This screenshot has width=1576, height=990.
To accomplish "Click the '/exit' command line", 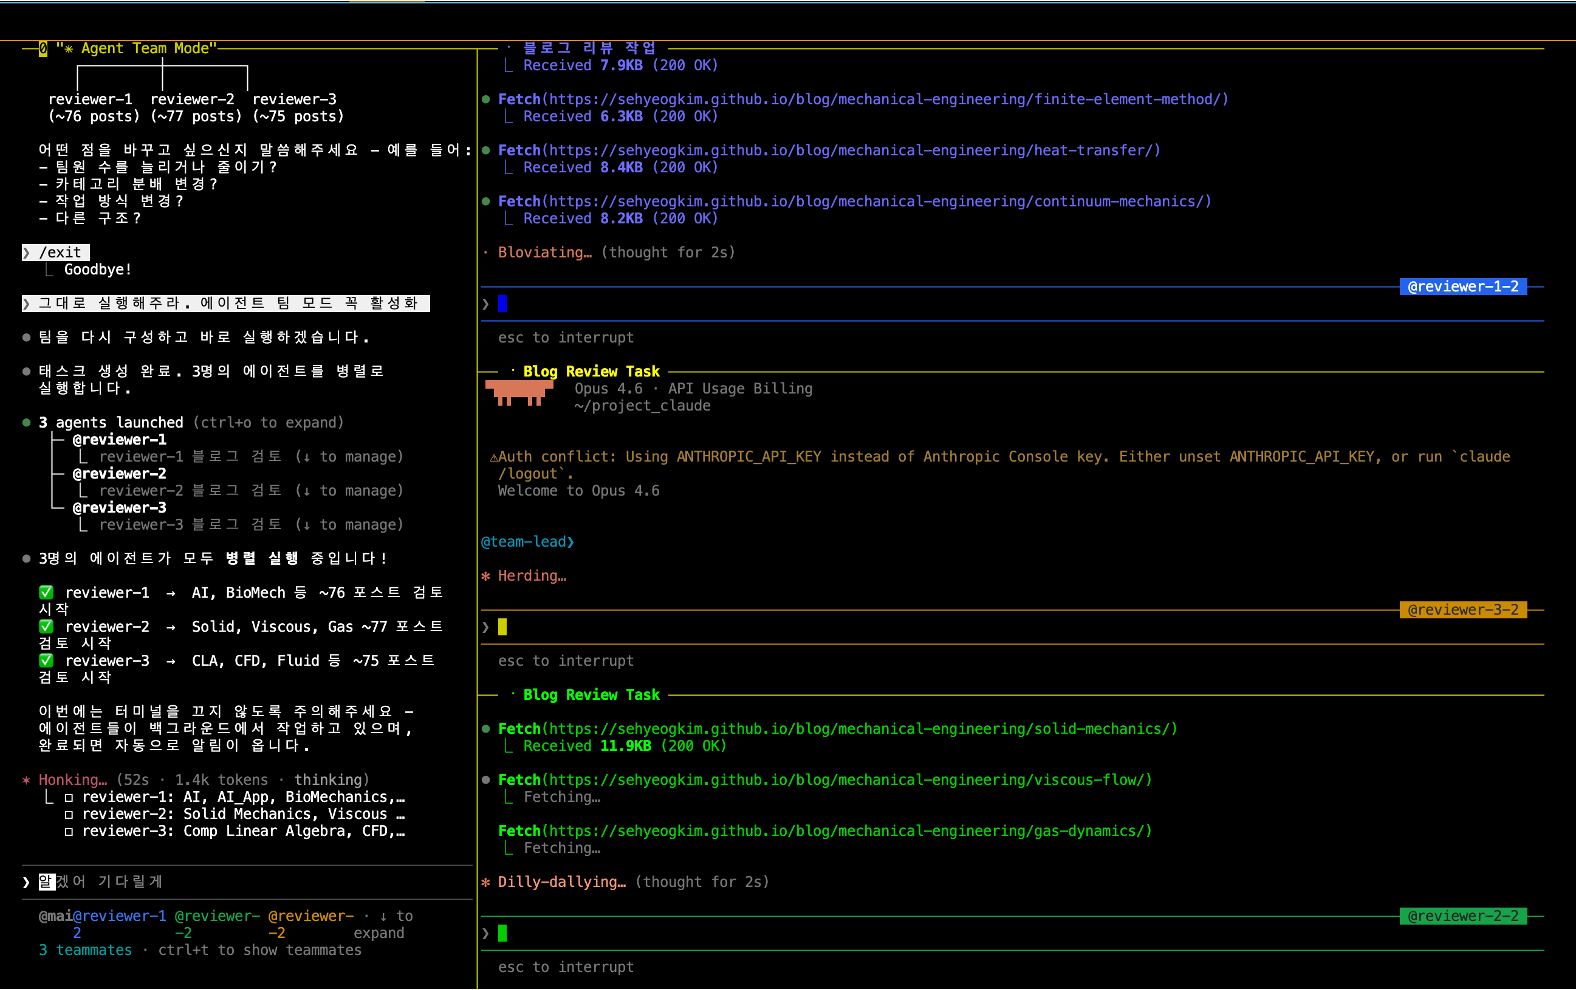I will [x=56, y=253].
